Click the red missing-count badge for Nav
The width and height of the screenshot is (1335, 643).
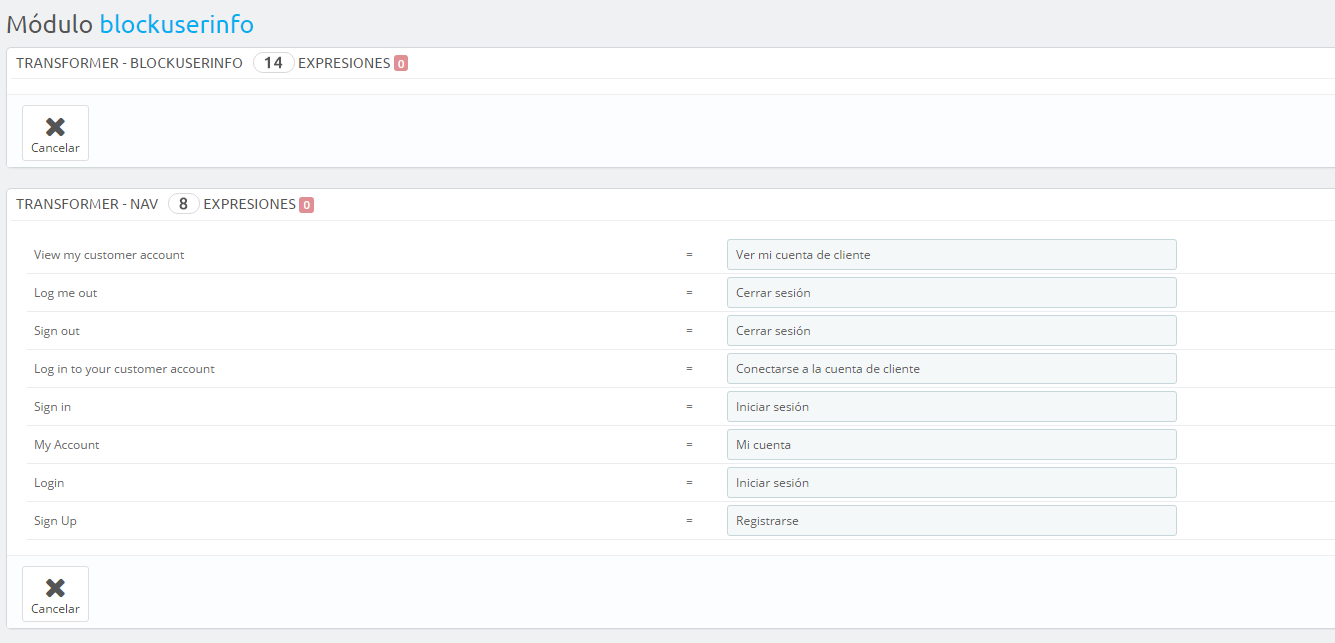(306, 205)
